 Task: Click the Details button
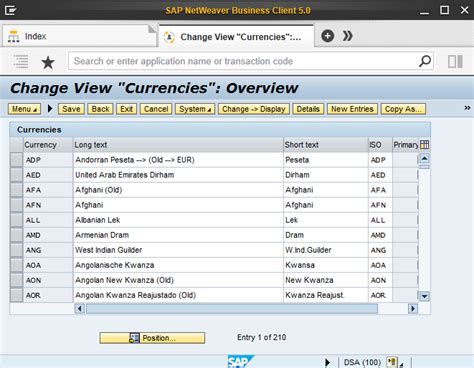[308, 109]
